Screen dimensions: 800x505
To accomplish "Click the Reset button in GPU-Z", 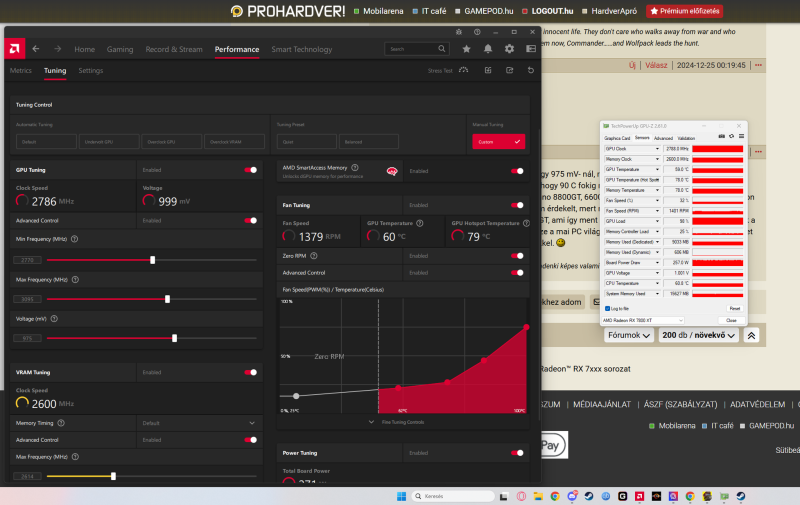I will [734, 309].
